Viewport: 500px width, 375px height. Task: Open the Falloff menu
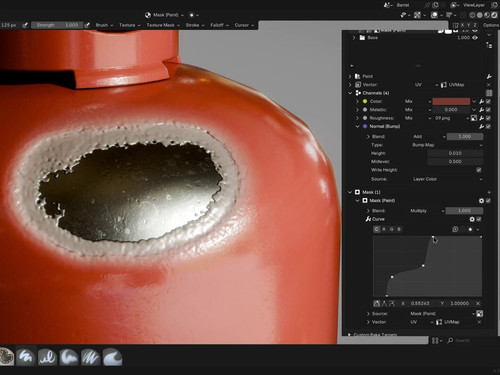tap(219, 25)
